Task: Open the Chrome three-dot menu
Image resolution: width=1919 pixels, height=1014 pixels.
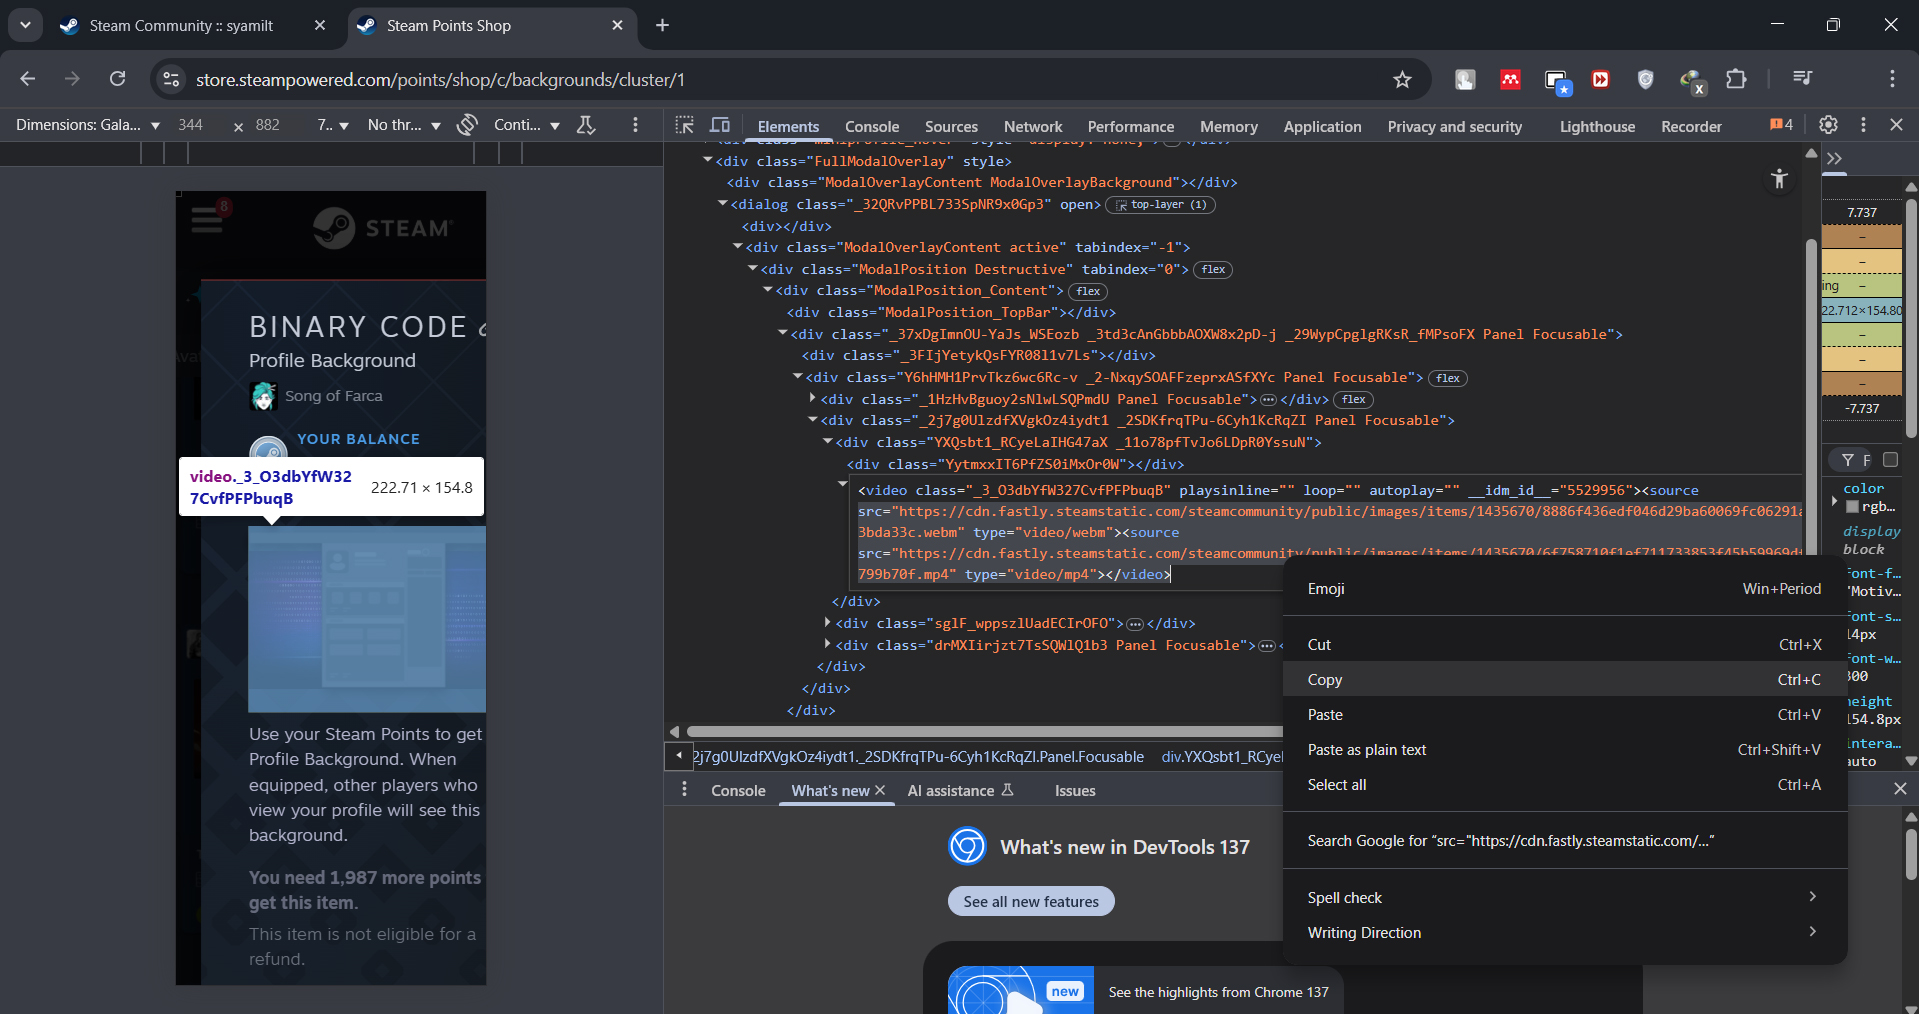Action: tap(1892, 79)
